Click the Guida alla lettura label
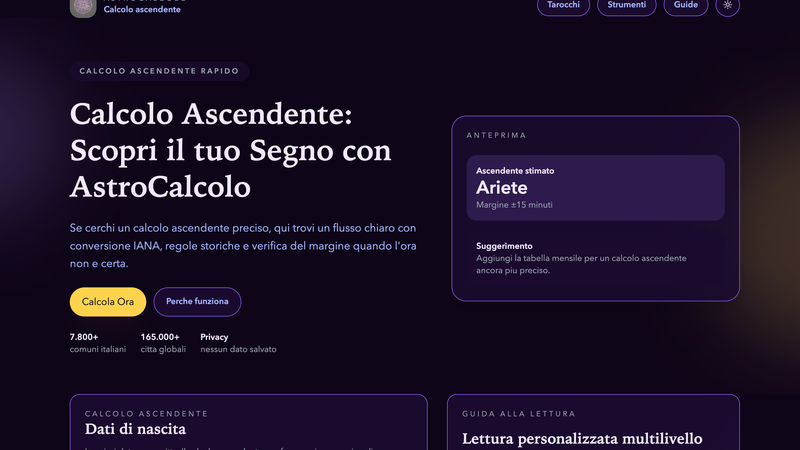 519,414
